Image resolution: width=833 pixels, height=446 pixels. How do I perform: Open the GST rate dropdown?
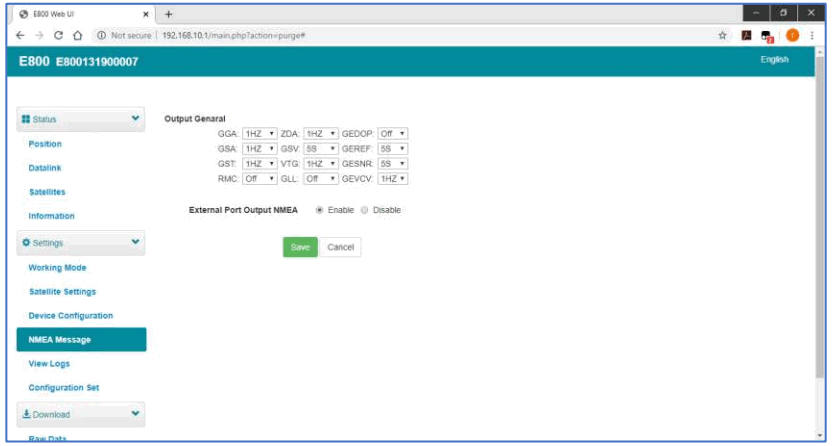tap(260, 164)
